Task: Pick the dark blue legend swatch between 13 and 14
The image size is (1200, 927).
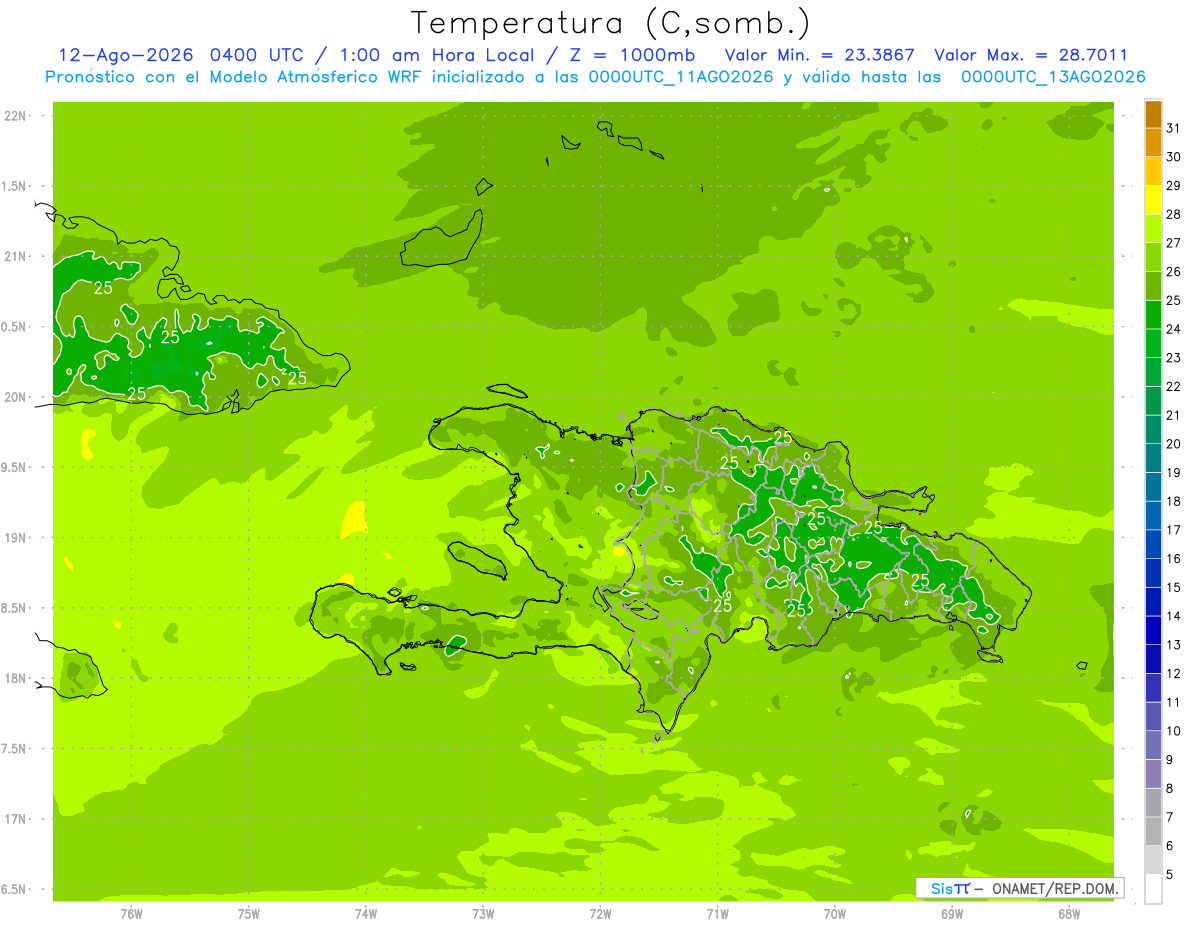Action: (1153, 631)
